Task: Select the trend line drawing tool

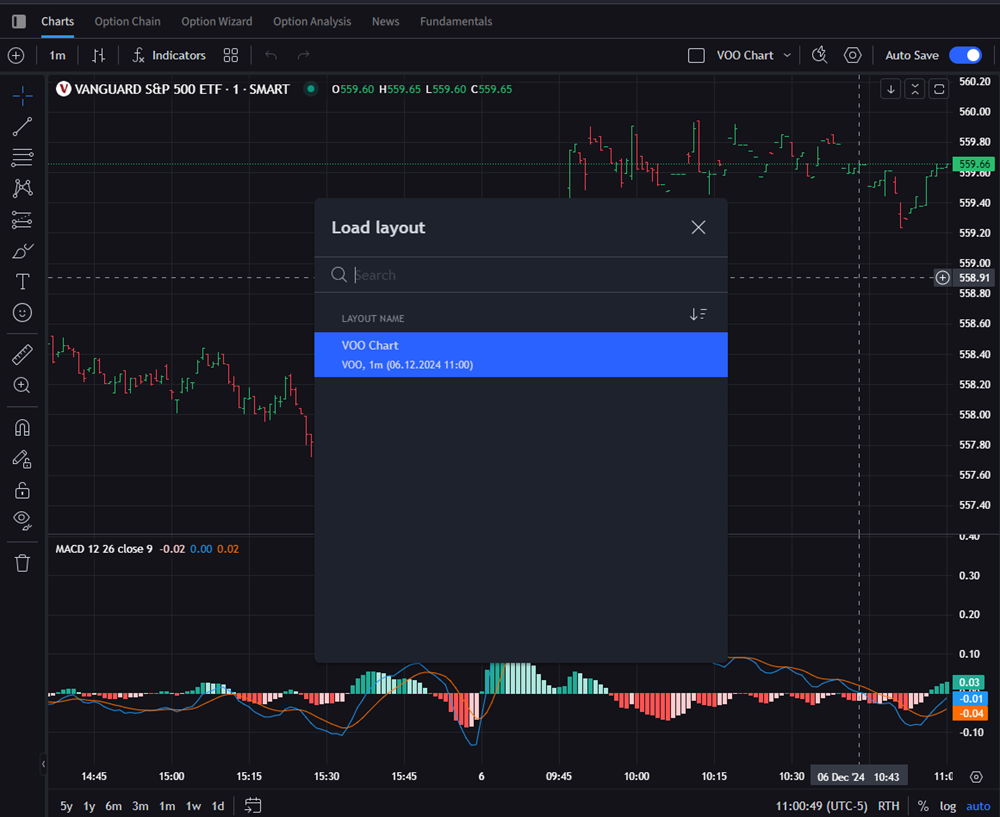Action: (x=22, y=126)
